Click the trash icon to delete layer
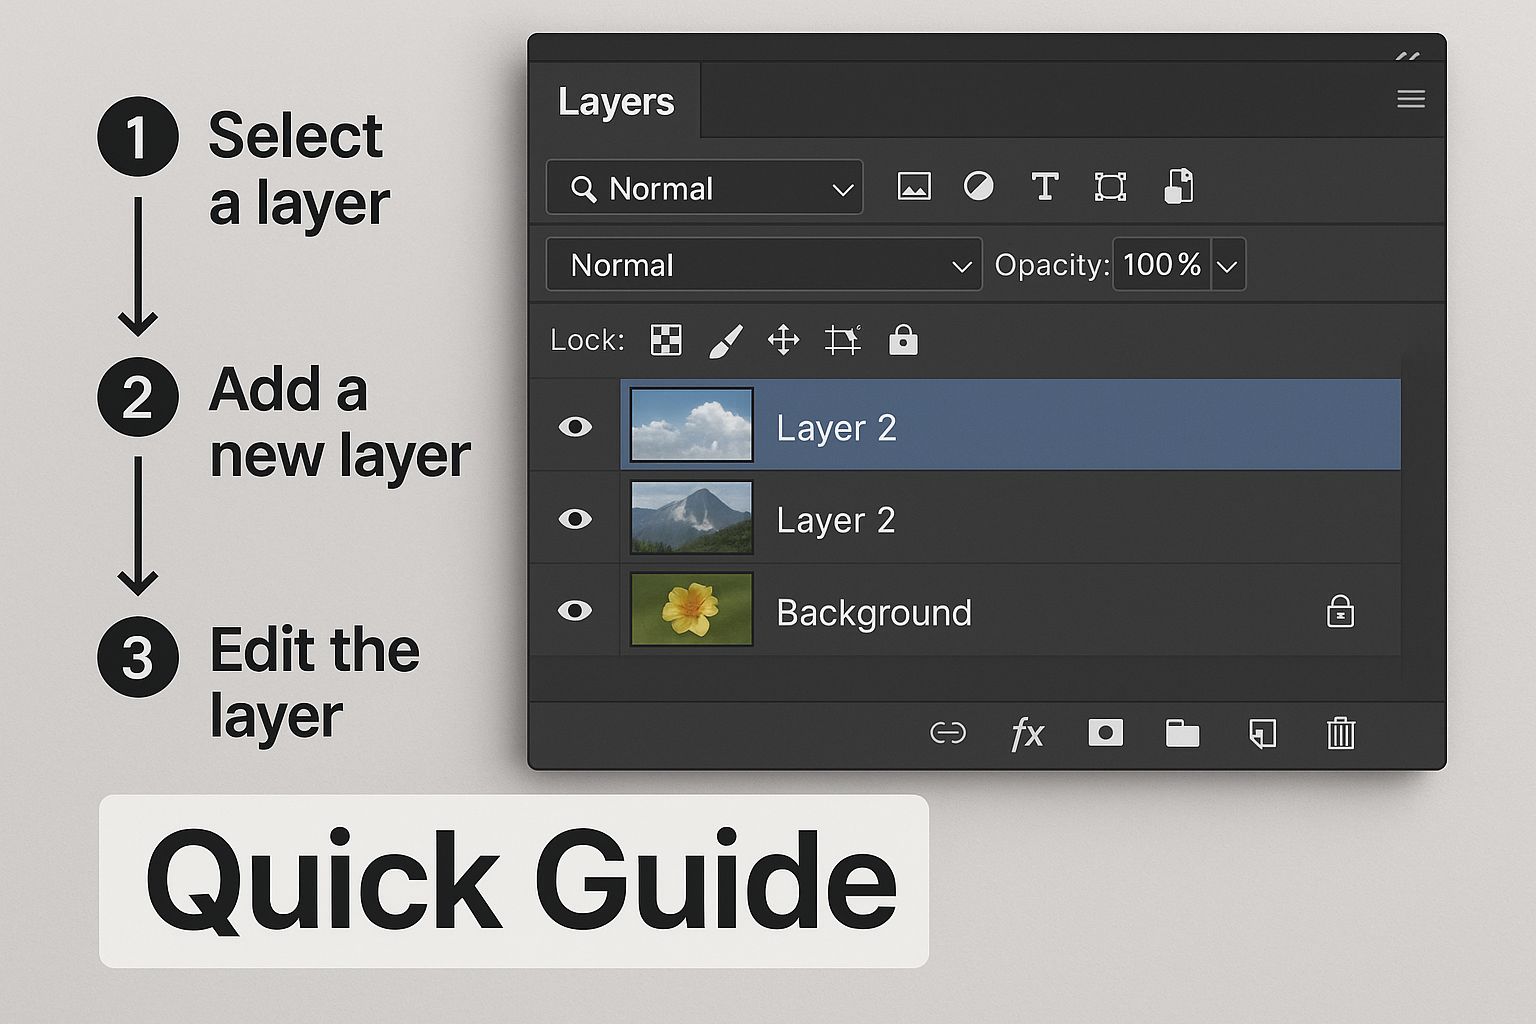 pyautogui.click(x=1340, y=733)
